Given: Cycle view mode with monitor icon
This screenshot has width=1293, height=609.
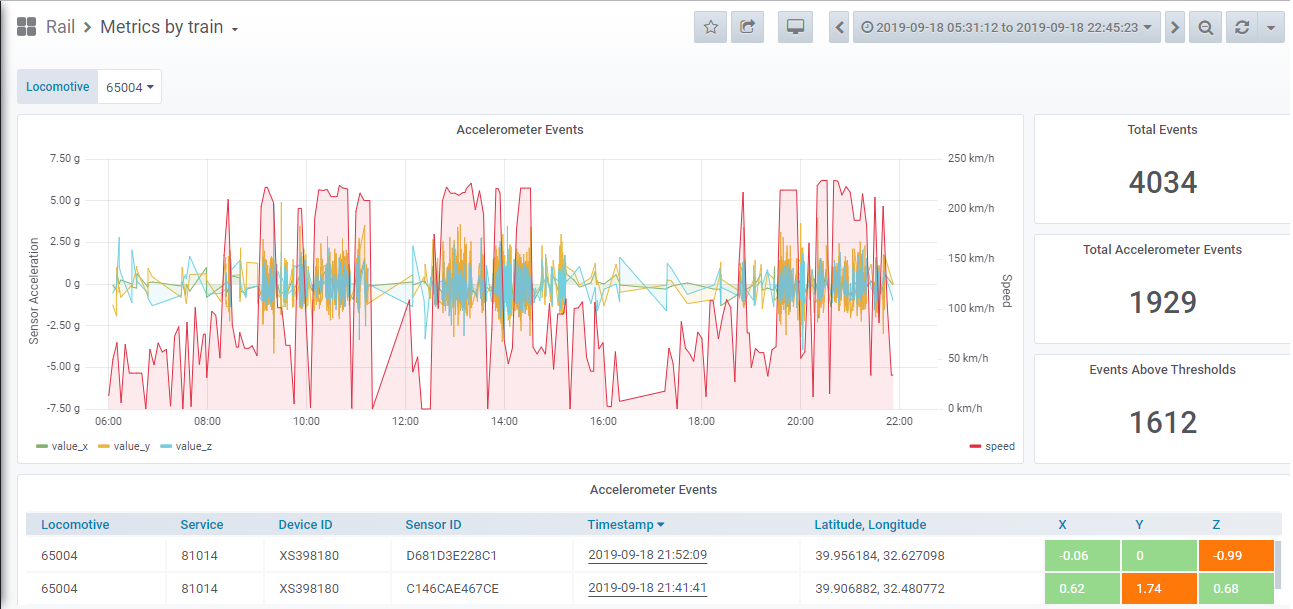Looking at the screenshot, I should 795,27.
